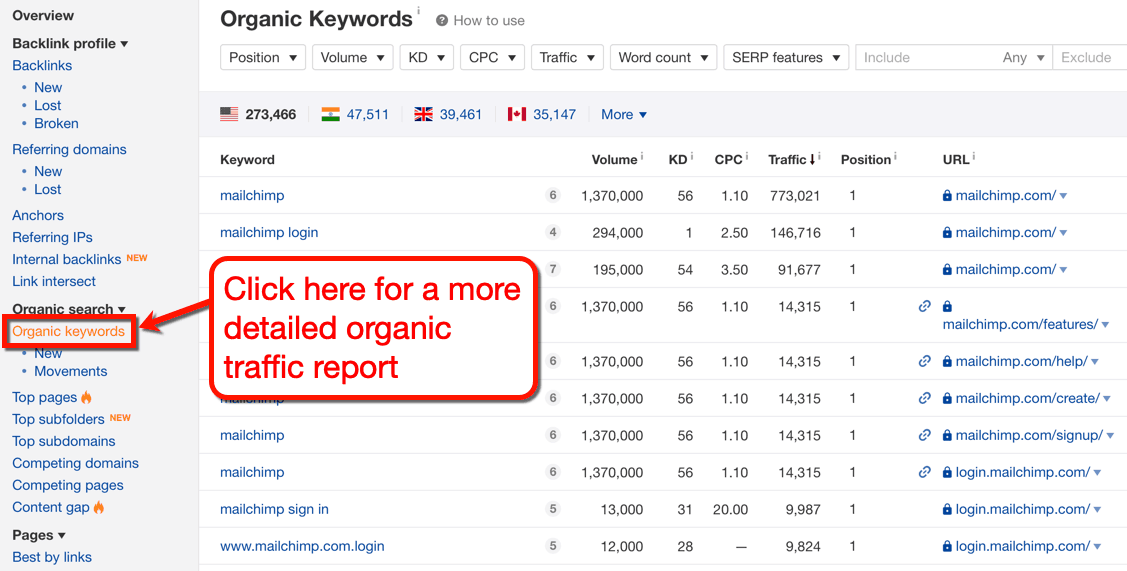Open Movements under Organic keywords
Image resolution: width=1127 pixels, height=571 pixels.
pyautogui.click(x=70, y=371)
